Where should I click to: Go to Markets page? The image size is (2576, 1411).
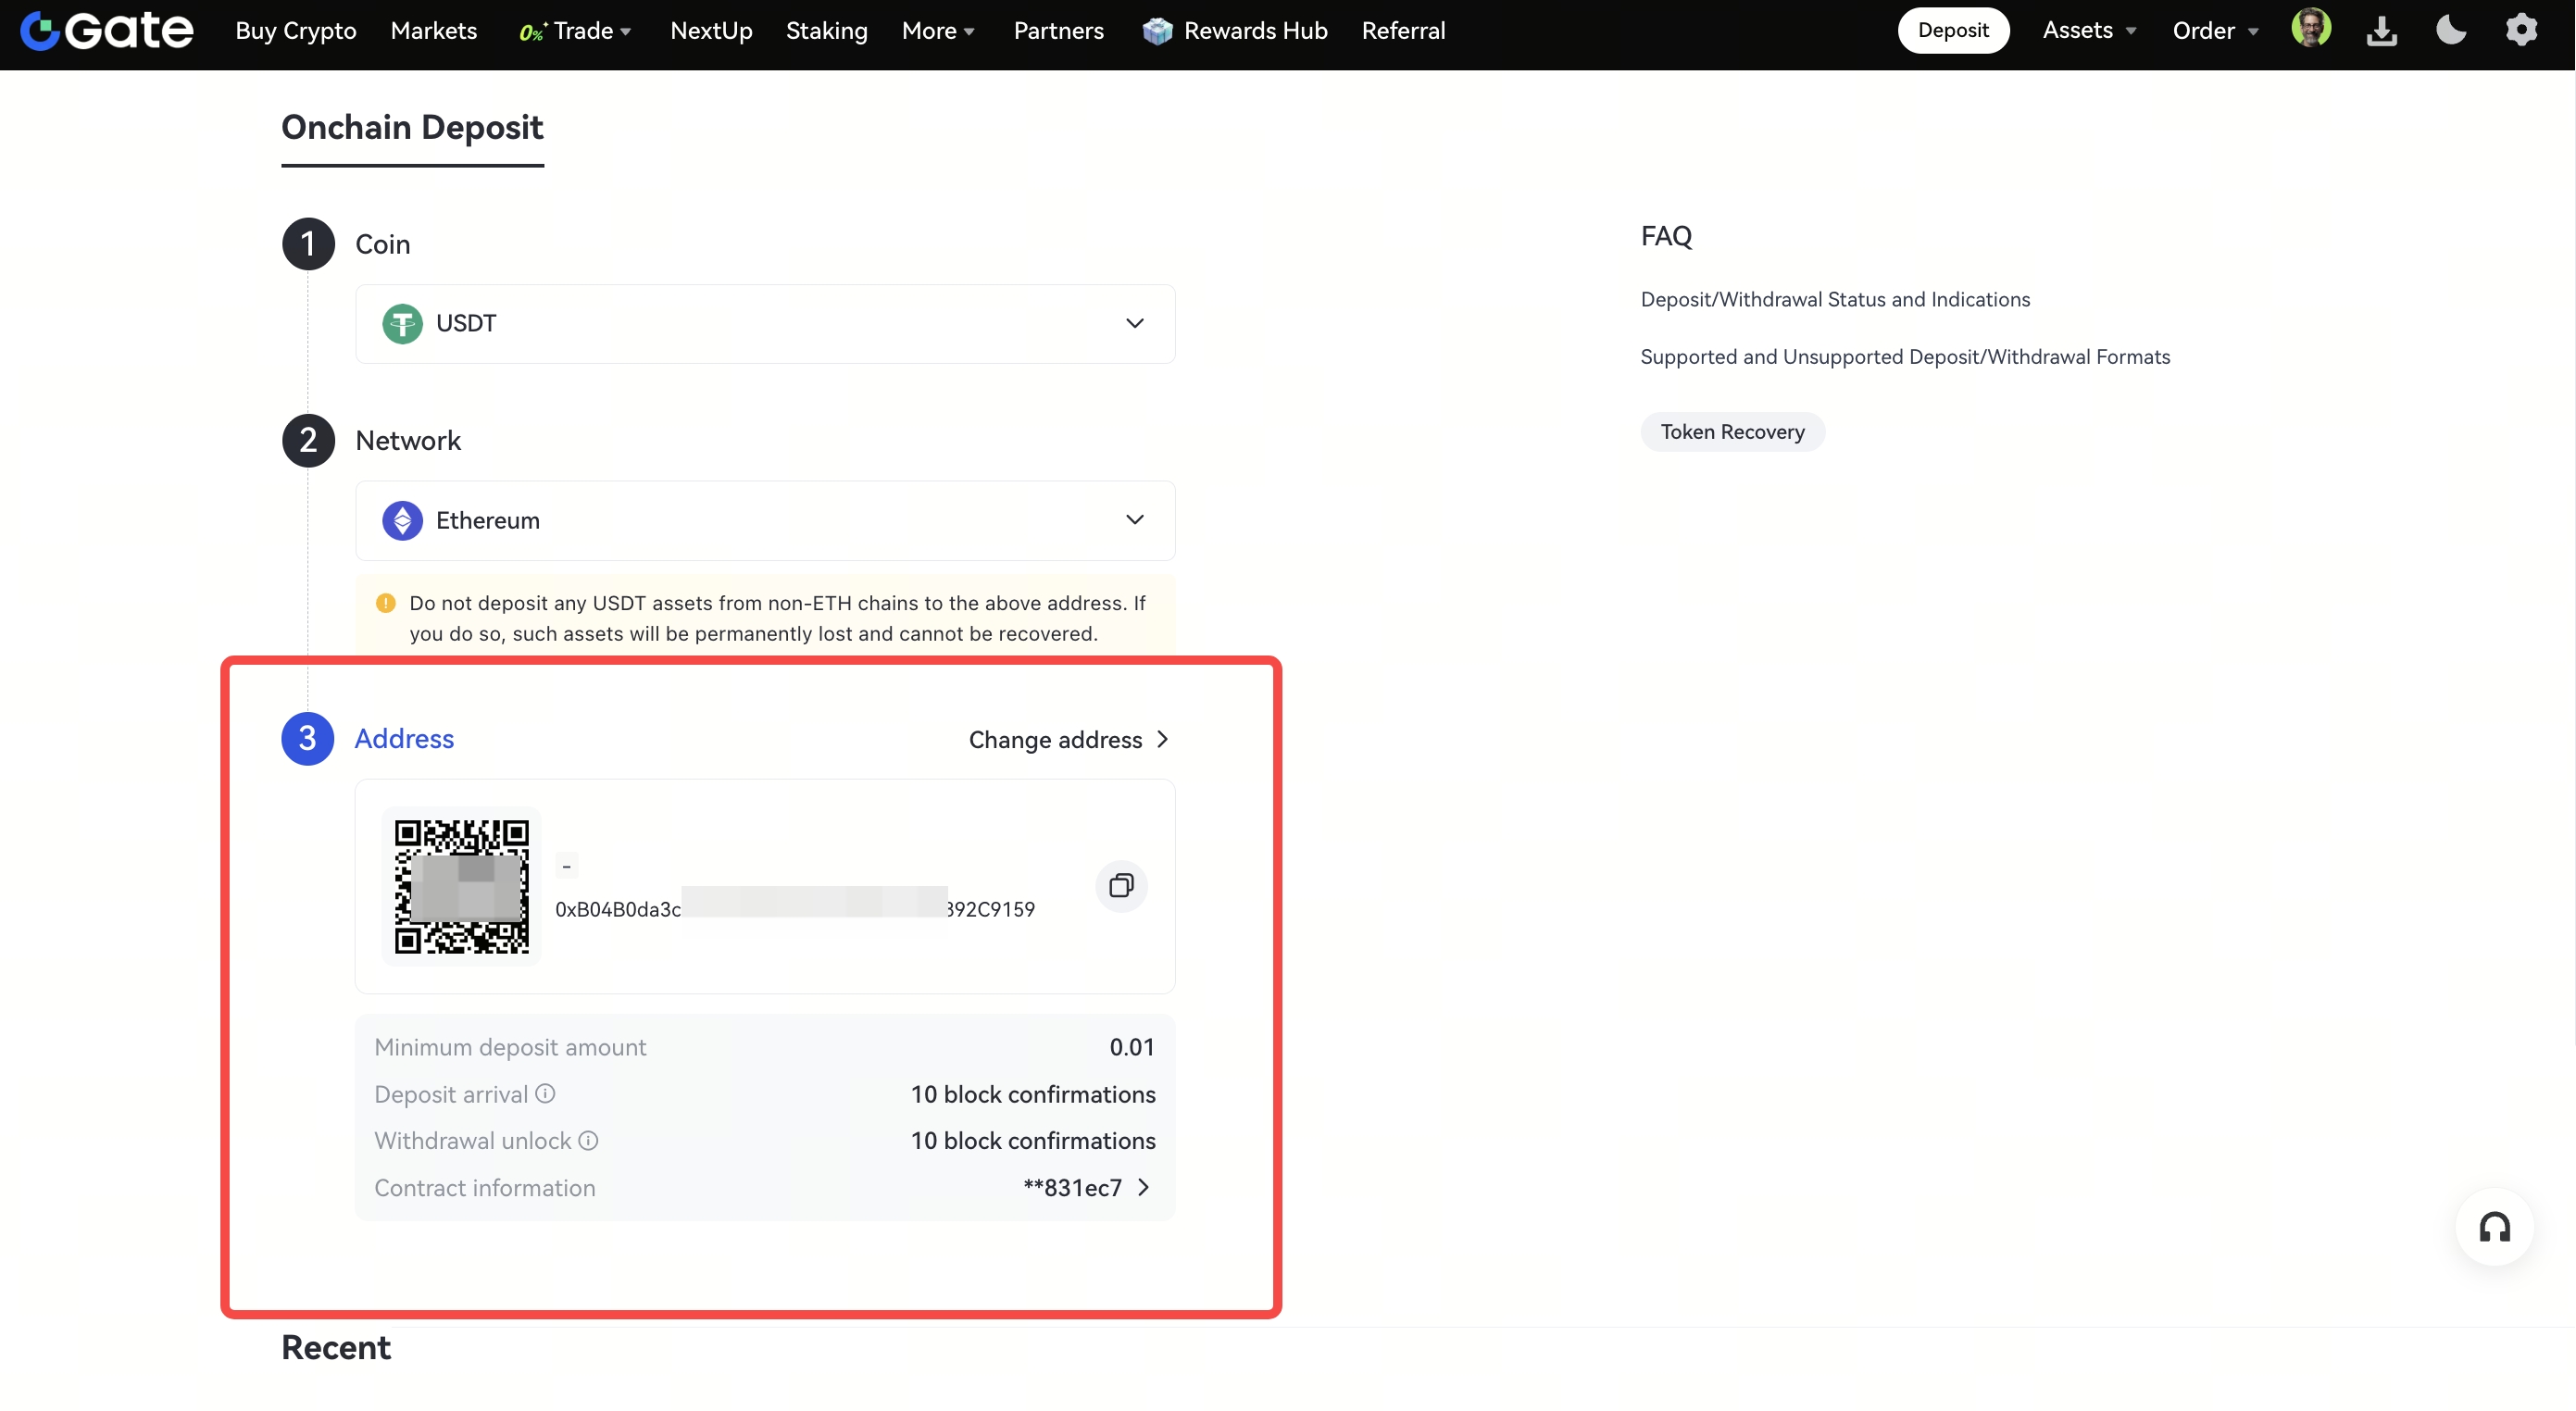[433, 30]
